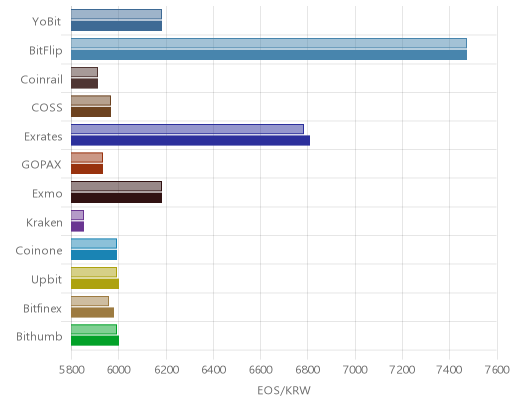Select the brown COSS bar
This screenshot has height=408, width=512.
click(x=91, y=112)
